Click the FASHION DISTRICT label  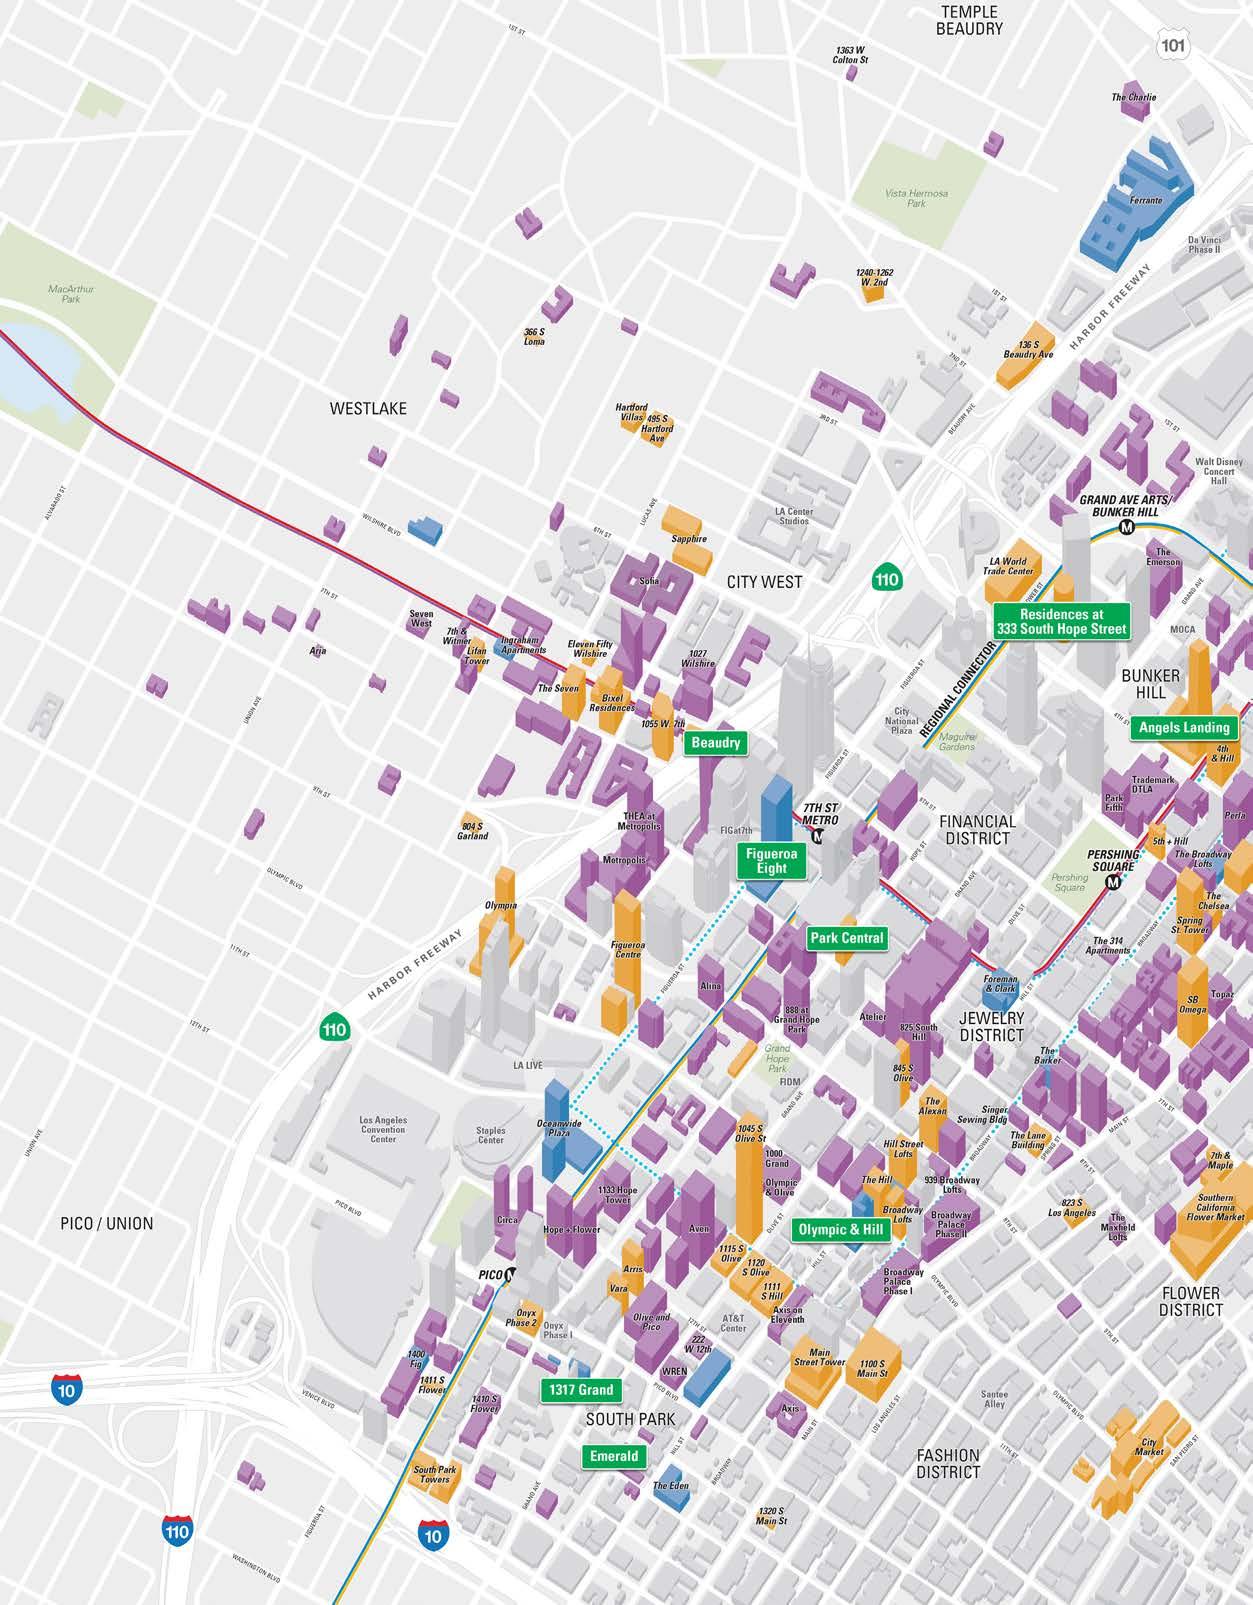click(x=948, y=1464)
